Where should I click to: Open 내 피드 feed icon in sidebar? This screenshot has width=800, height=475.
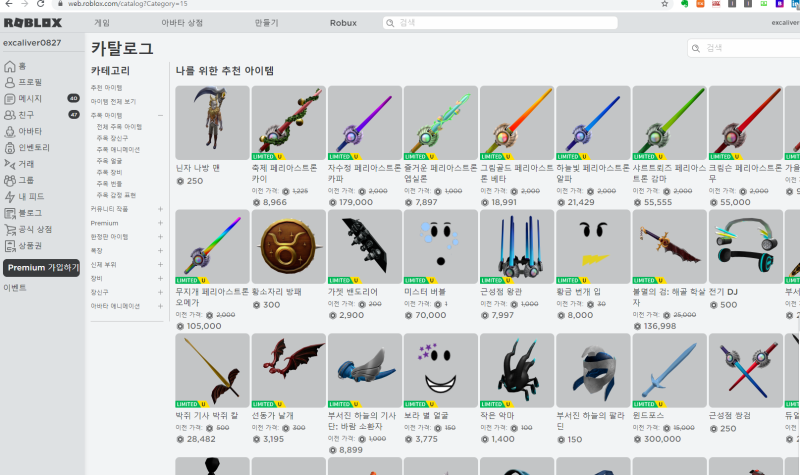10,196
